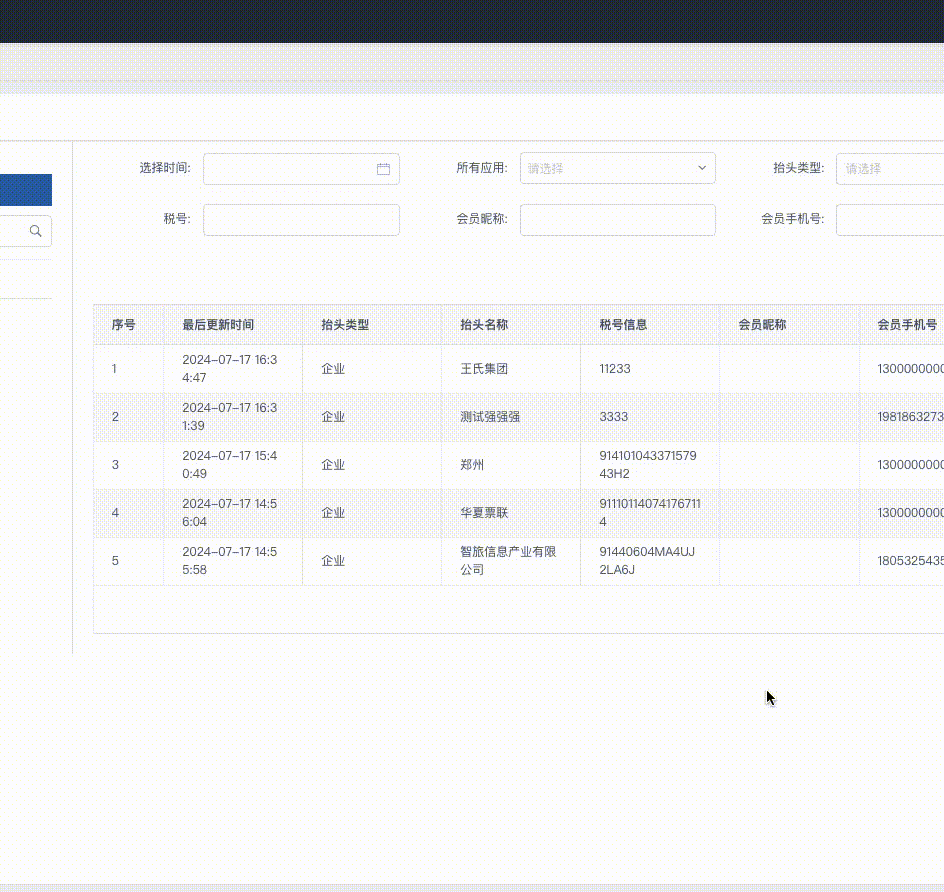Click the search magnifier icon in sidebar
Viewport: 944px width, 892px height.
pos(36,231)
